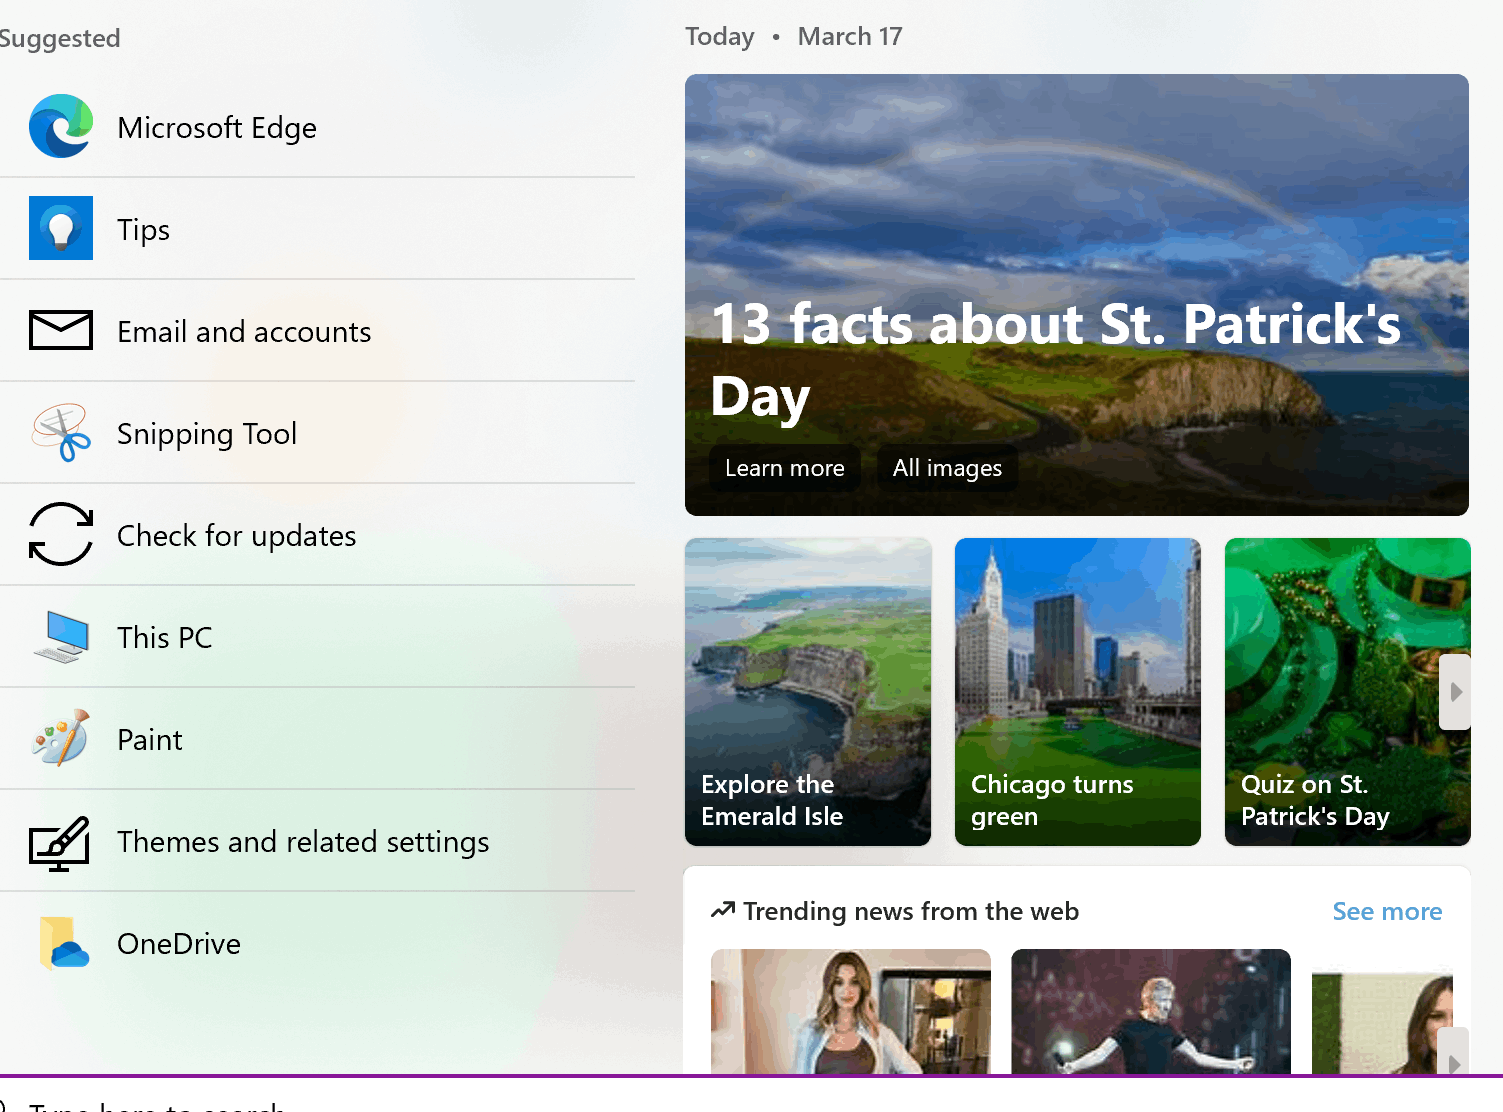Open All images for the featured photo
This screenshot has height=1112, width=1503.
[x=947, y=468]
